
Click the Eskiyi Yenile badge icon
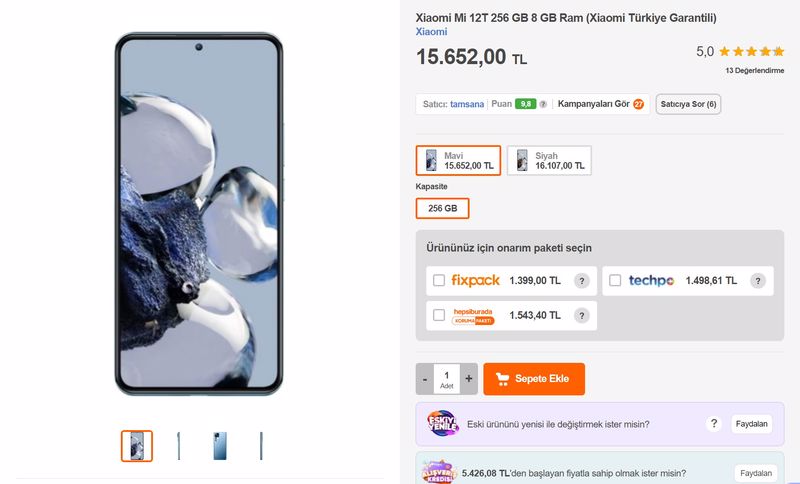point(443,424)
